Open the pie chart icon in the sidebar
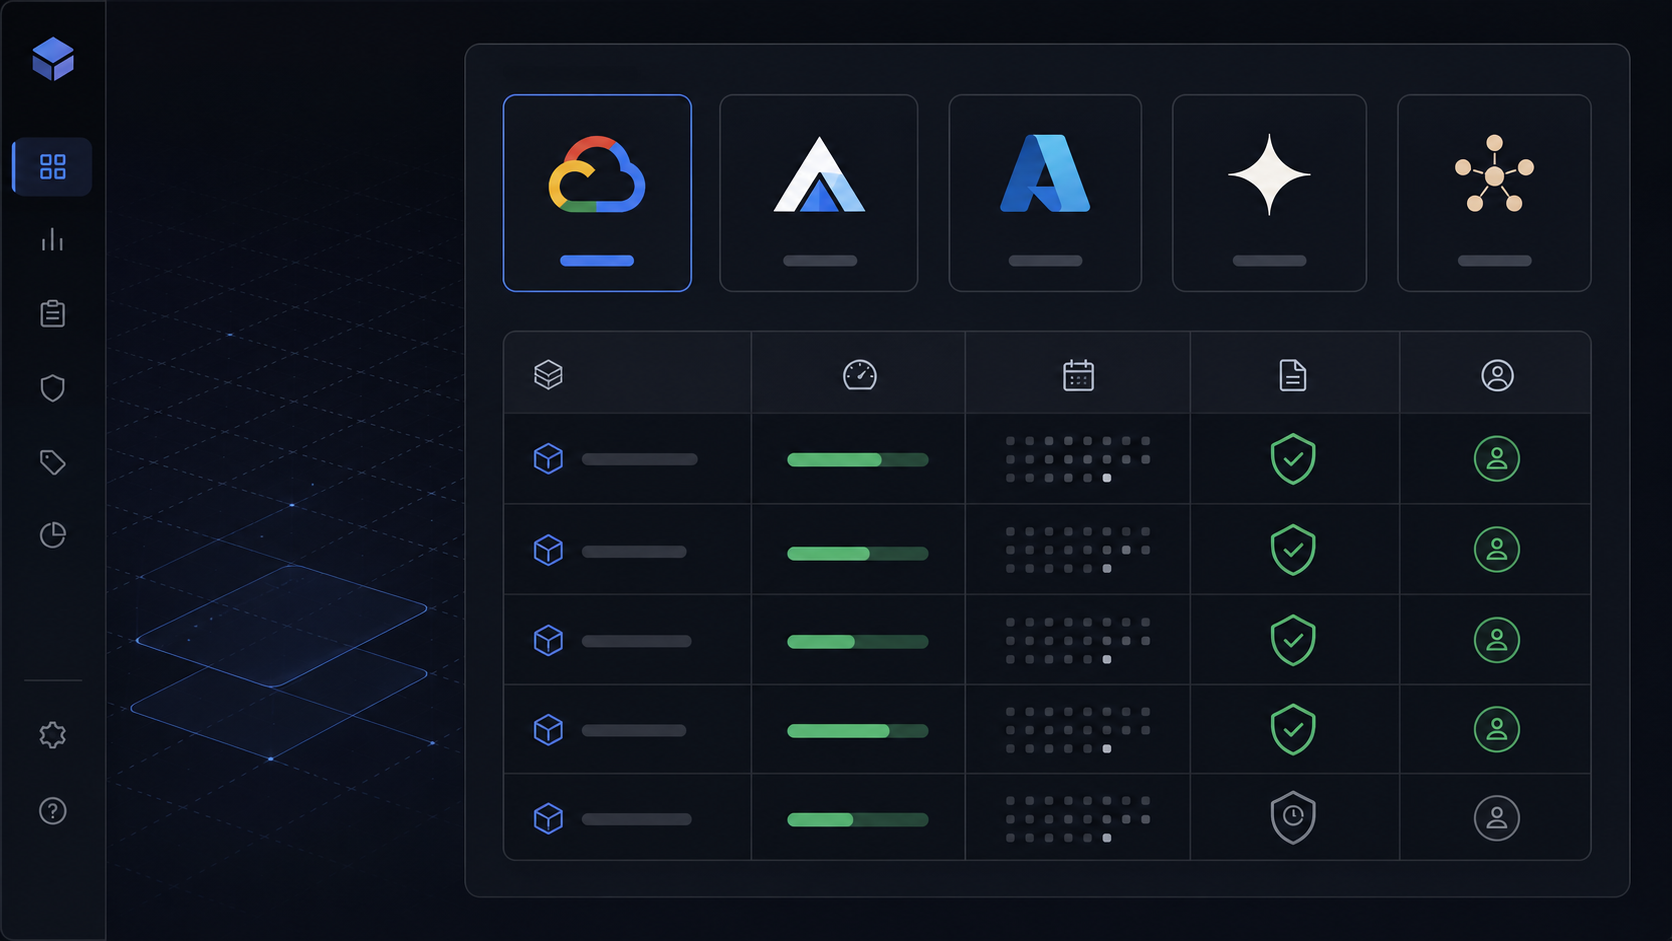Screen dimensions: 1672x941 [x=53, y=535]
